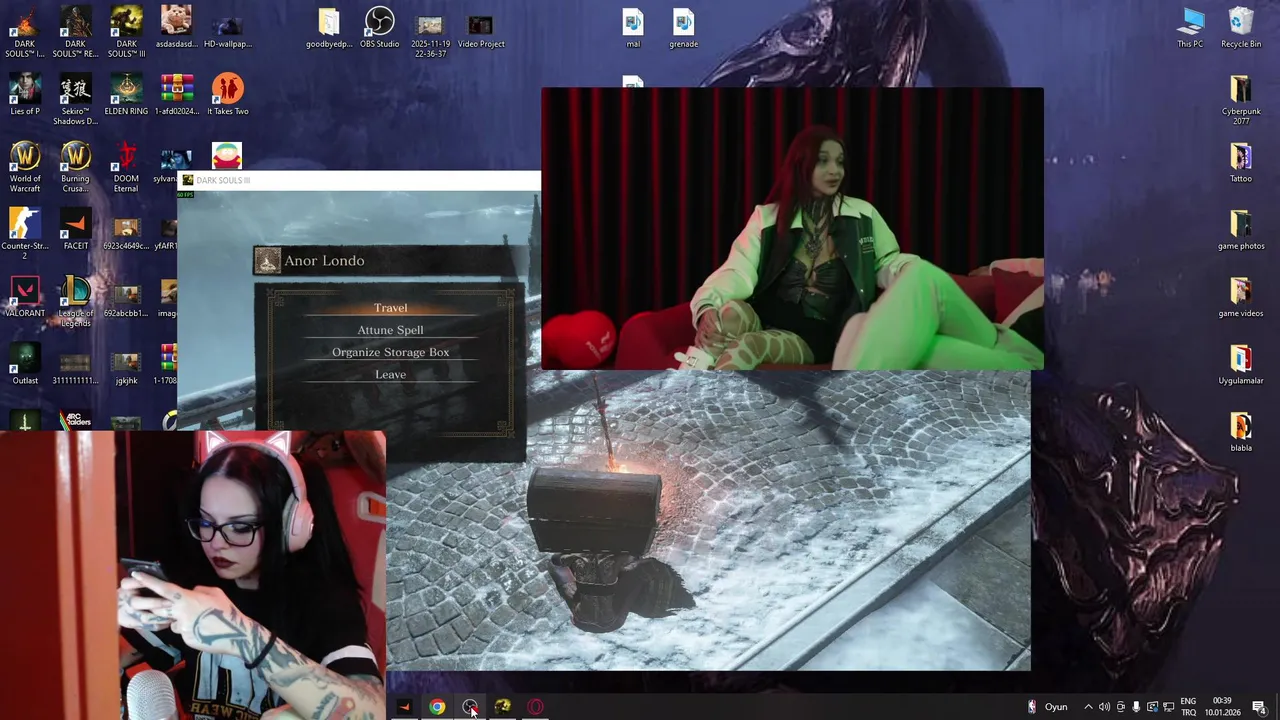Select Travel in the bonfire menu
Image resolution: width=1280 pixels, height=720 pixels.
[390, 308]
